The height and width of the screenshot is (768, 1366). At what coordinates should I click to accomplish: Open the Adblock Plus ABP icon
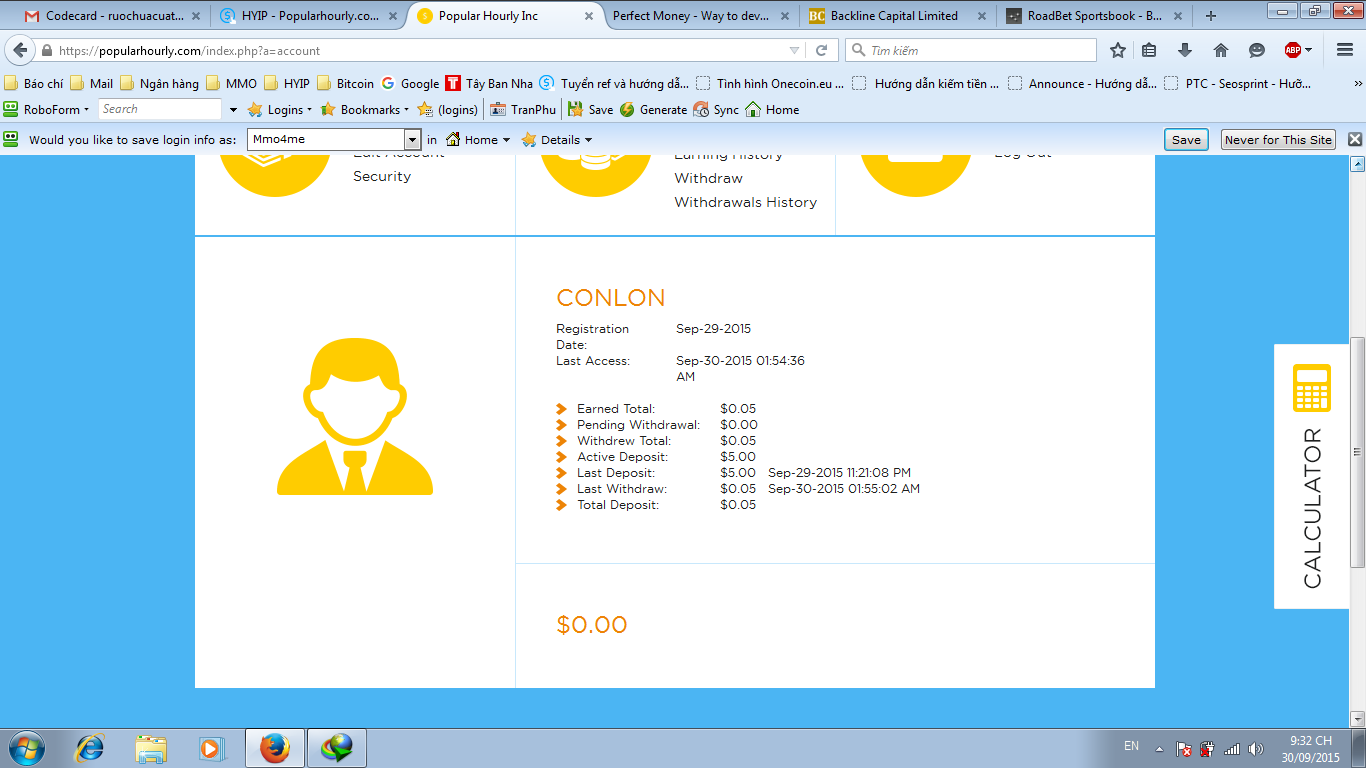pyautogui.click(x=1293, y=50)
